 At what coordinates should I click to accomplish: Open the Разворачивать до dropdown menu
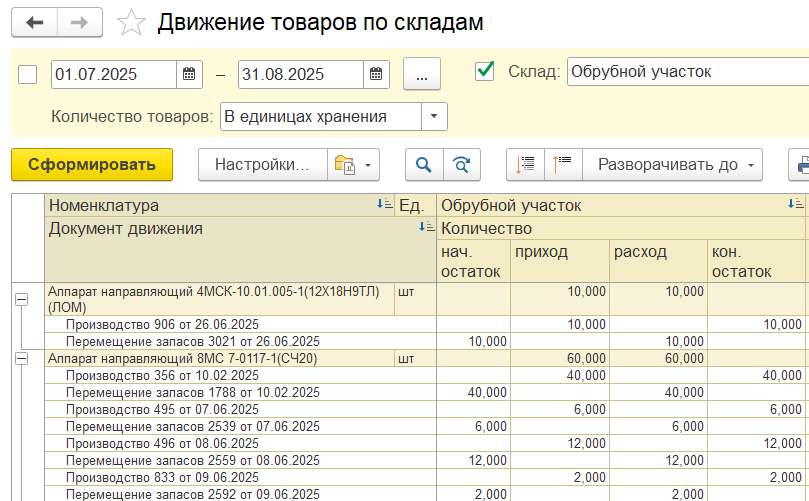pyautogui.click(x=672, y=165)
